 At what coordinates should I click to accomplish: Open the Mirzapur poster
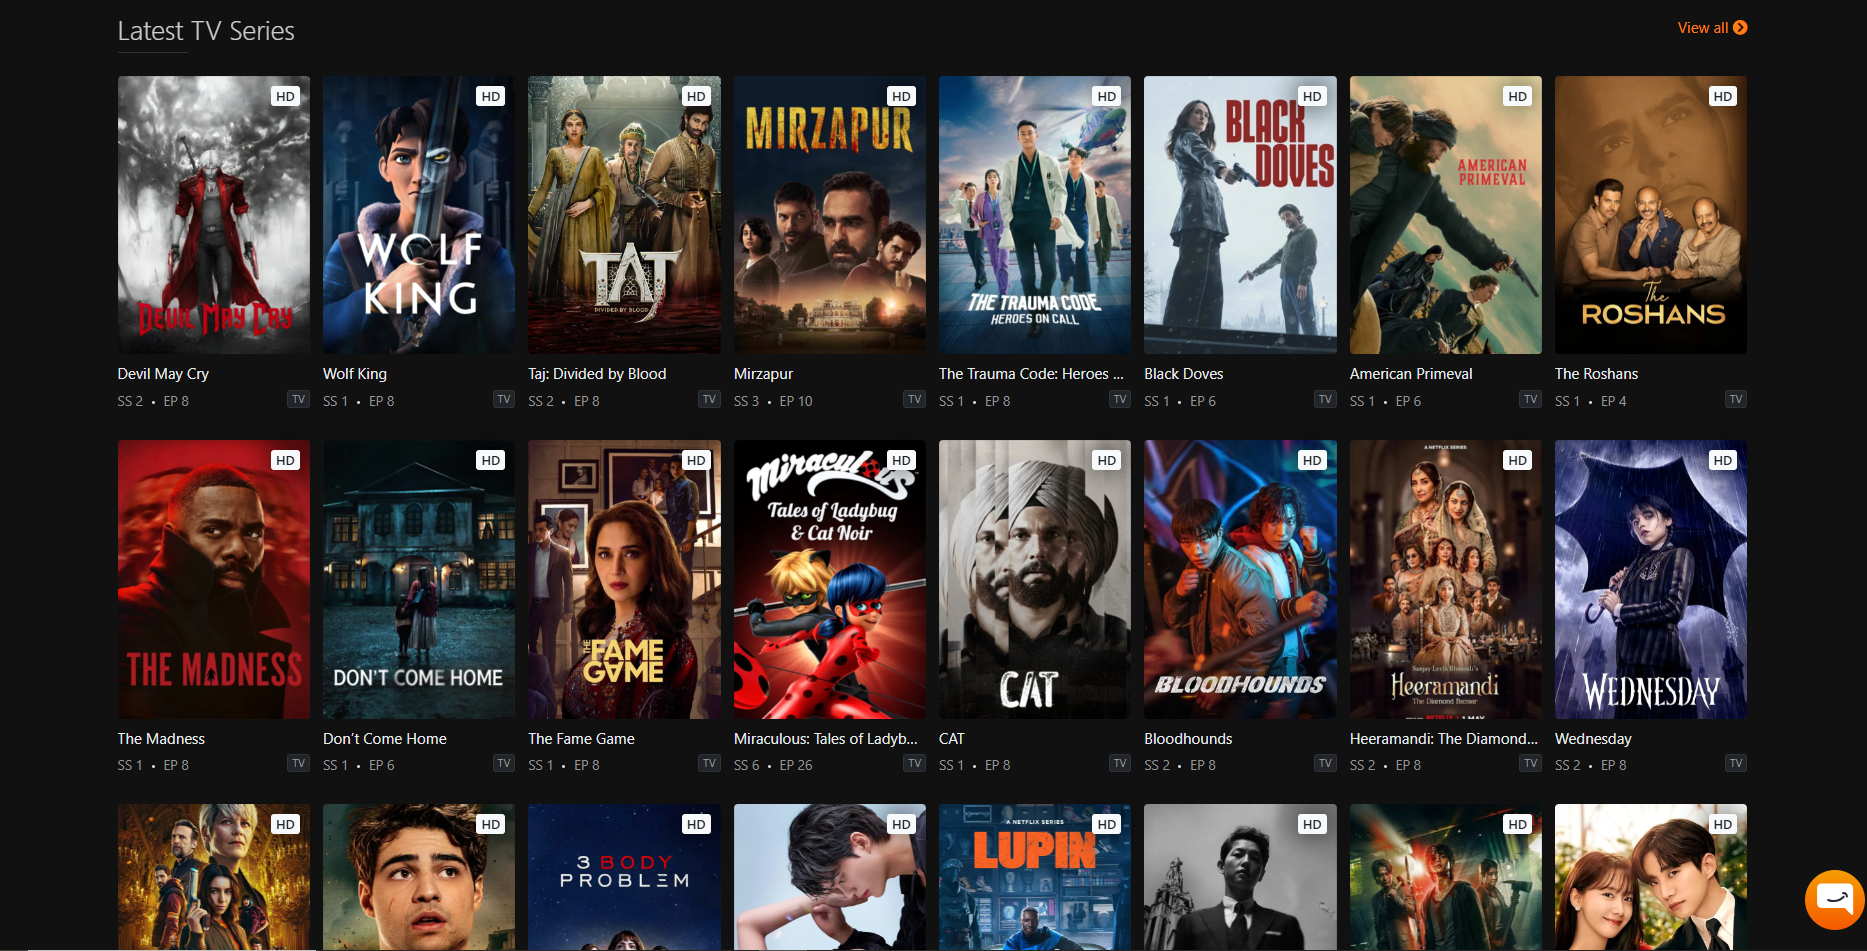(830, 215)
